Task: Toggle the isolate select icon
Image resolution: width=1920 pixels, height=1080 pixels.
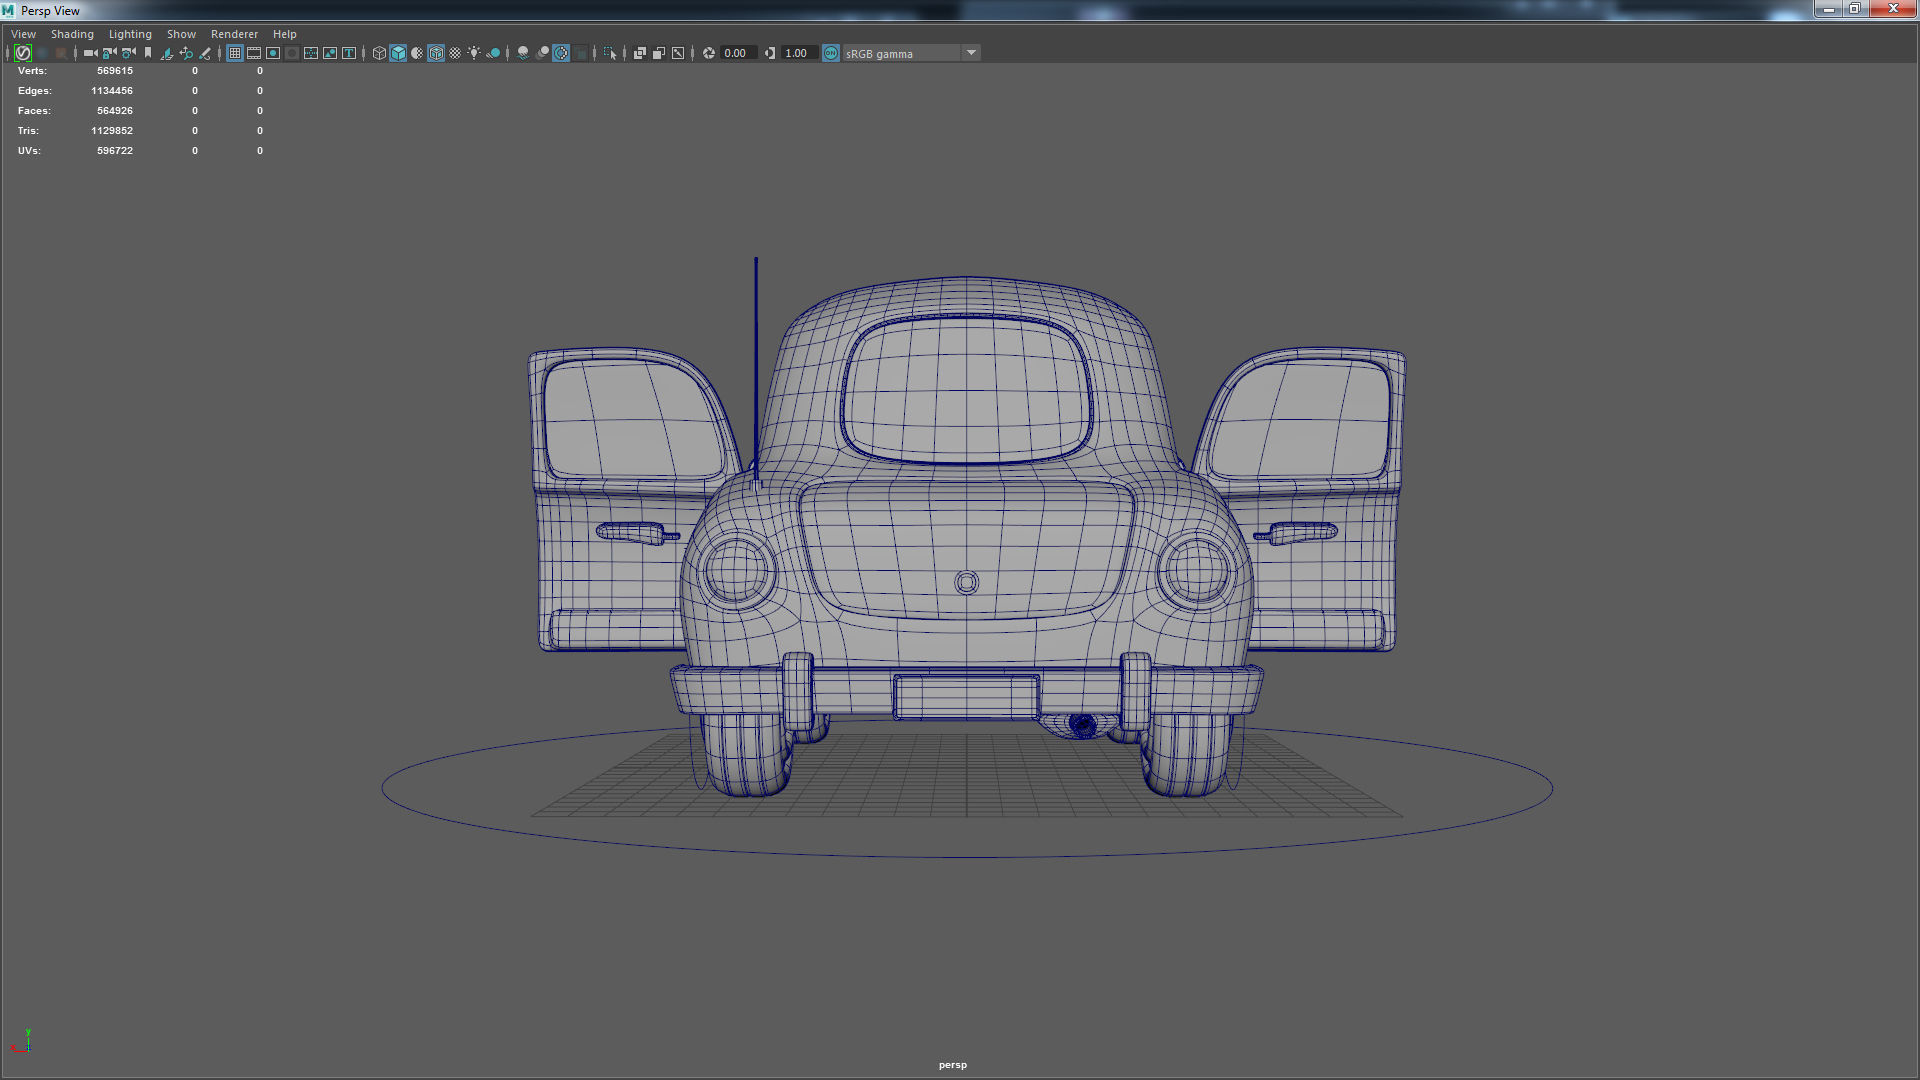Action: coord(609,53)
